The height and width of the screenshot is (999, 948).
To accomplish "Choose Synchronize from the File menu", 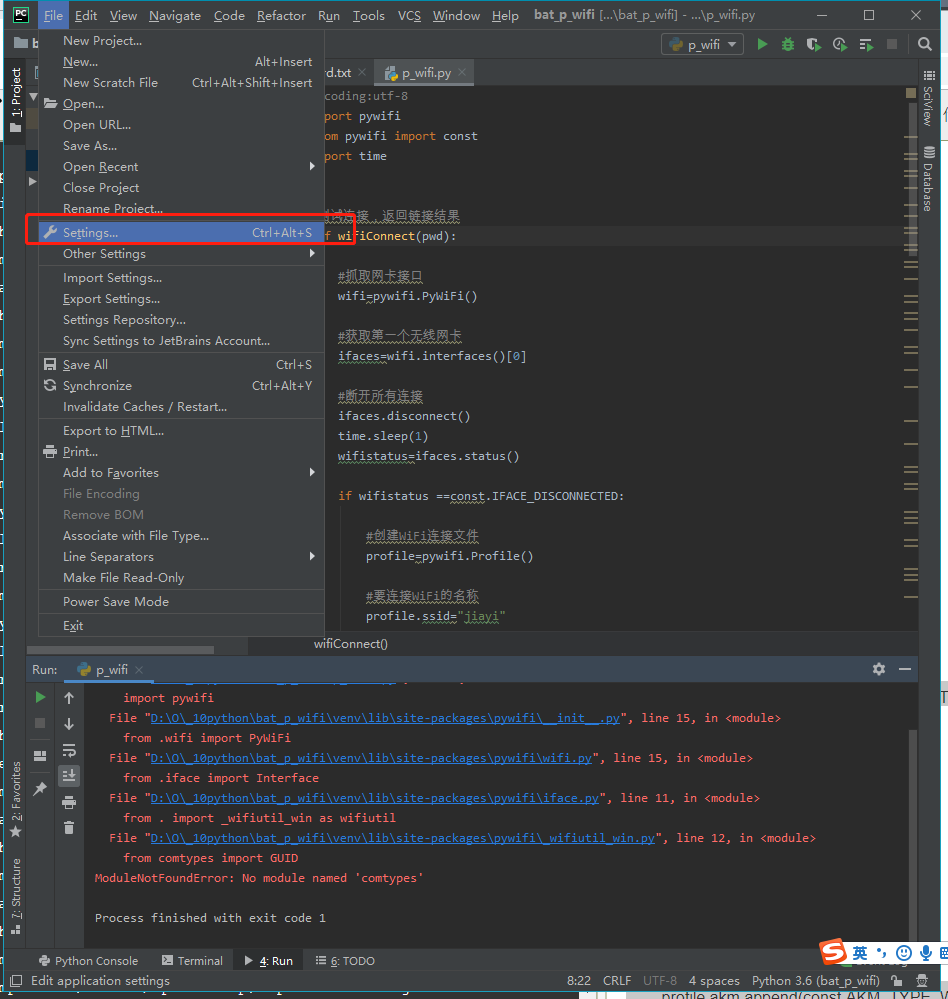I will 181,385.
